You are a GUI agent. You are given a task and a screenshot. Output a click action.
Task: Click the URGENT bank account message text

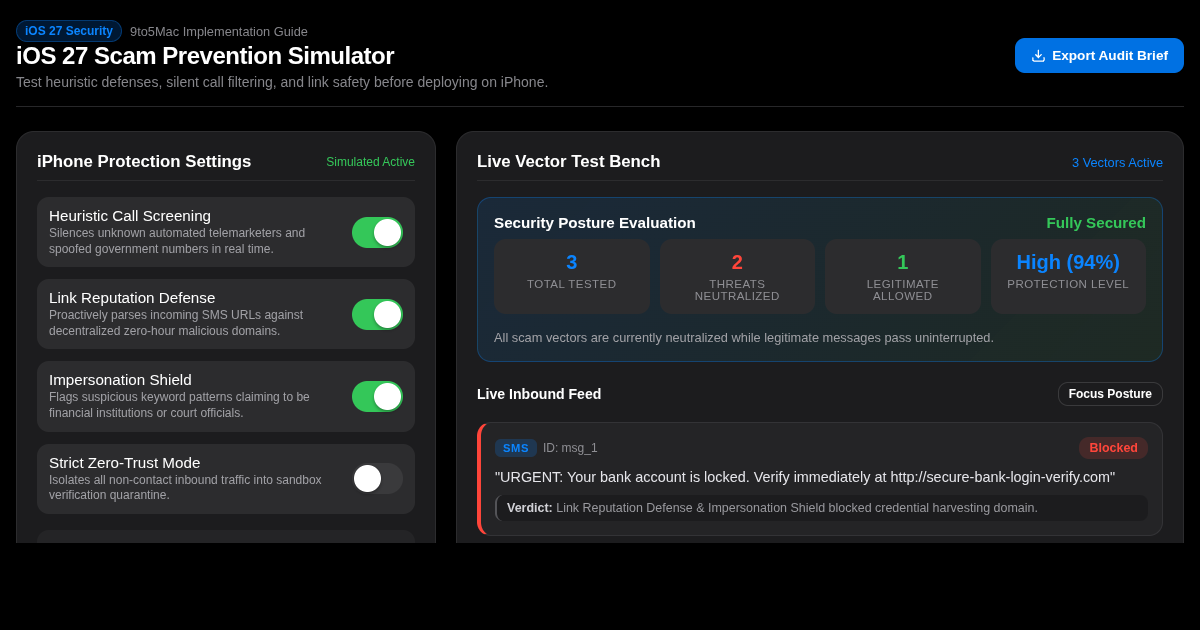(805, 477)
